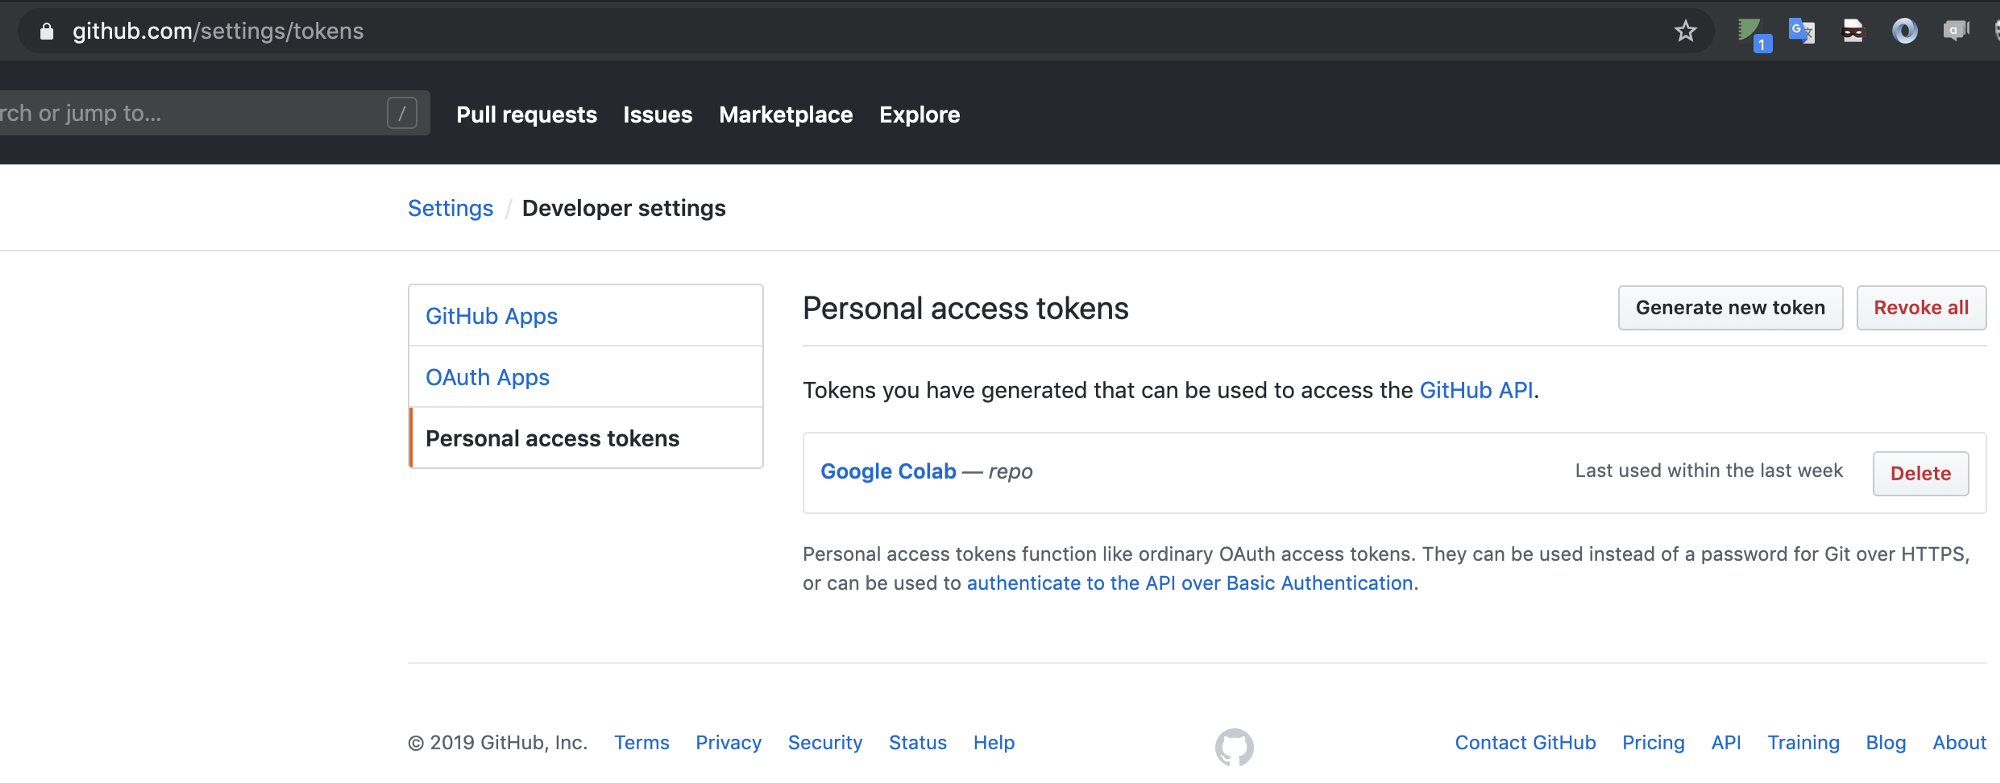This screenshot has width=2000, height=783.
Task: Click the Settings breadcrumb link
Action: point(450,208)
